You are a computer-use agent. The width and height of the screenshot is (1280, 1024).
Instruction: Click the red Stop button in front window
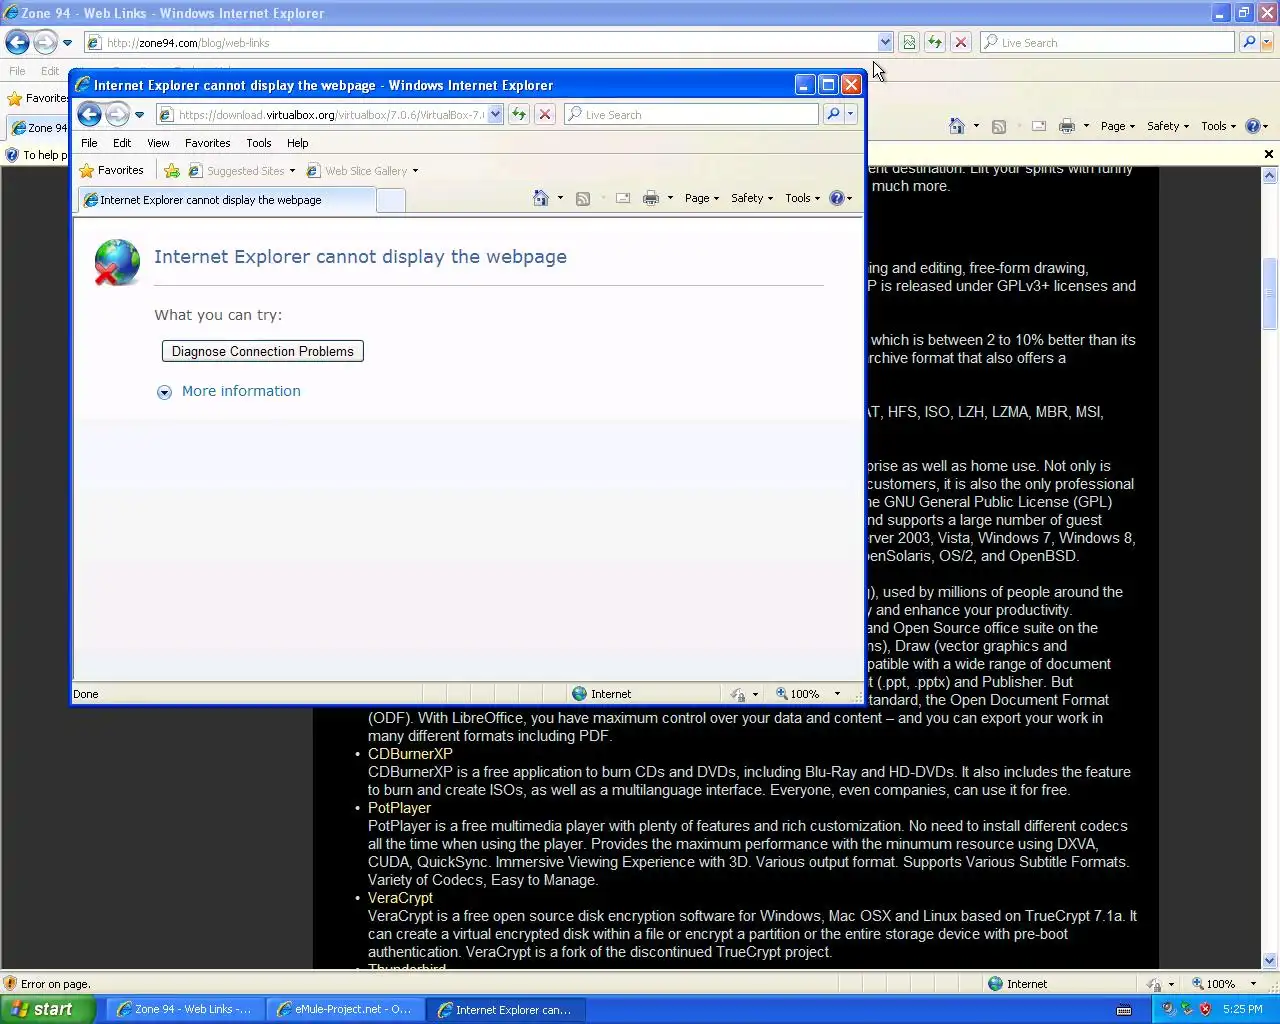point(545,115)
